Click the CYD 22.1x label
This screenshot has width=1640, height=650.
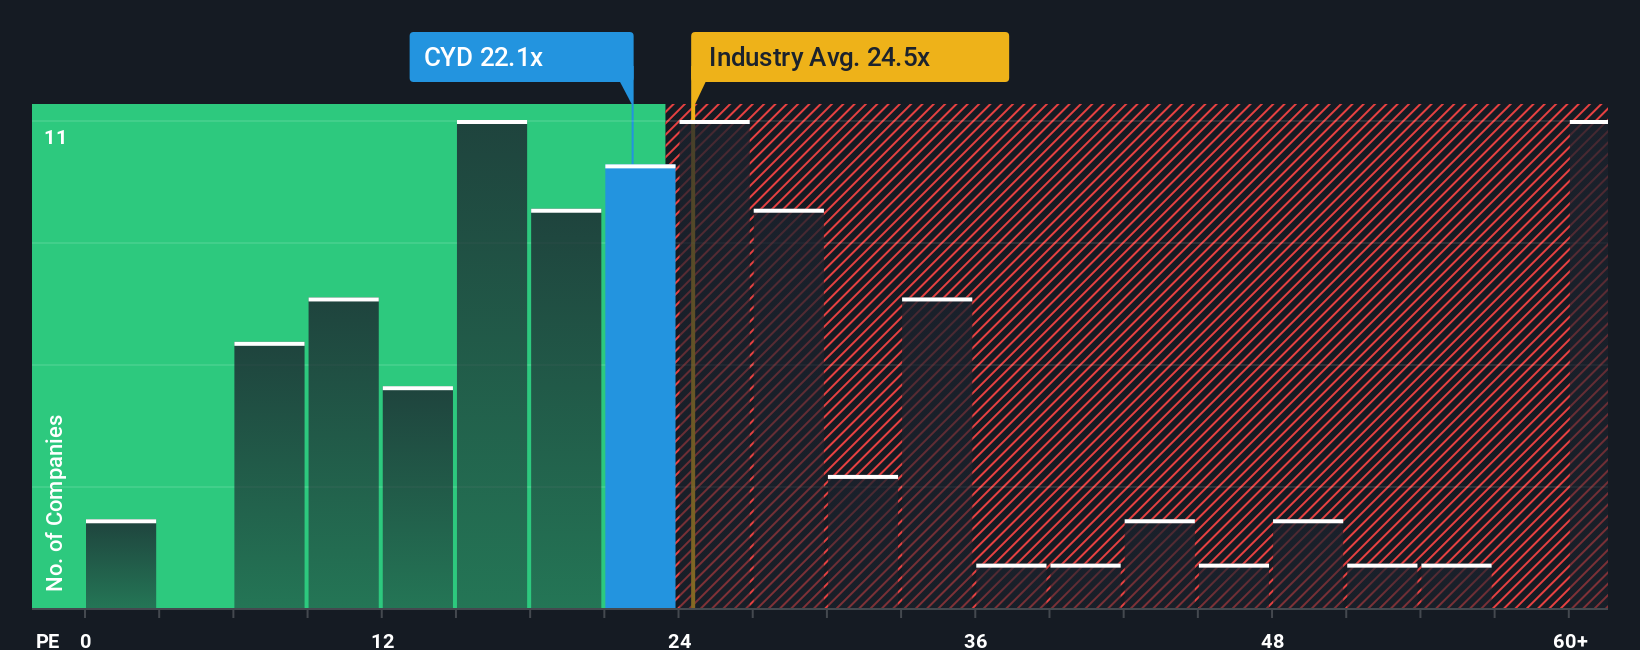tap(521, 57)
